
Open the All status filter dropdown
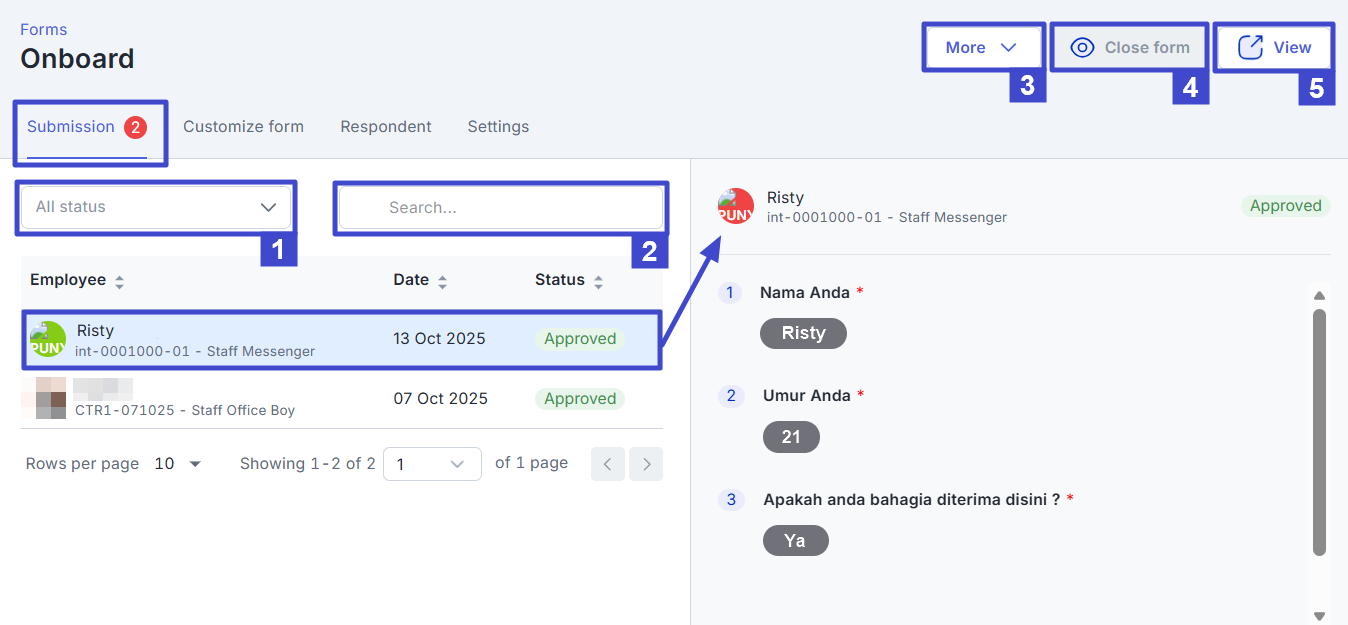(156, 207)
